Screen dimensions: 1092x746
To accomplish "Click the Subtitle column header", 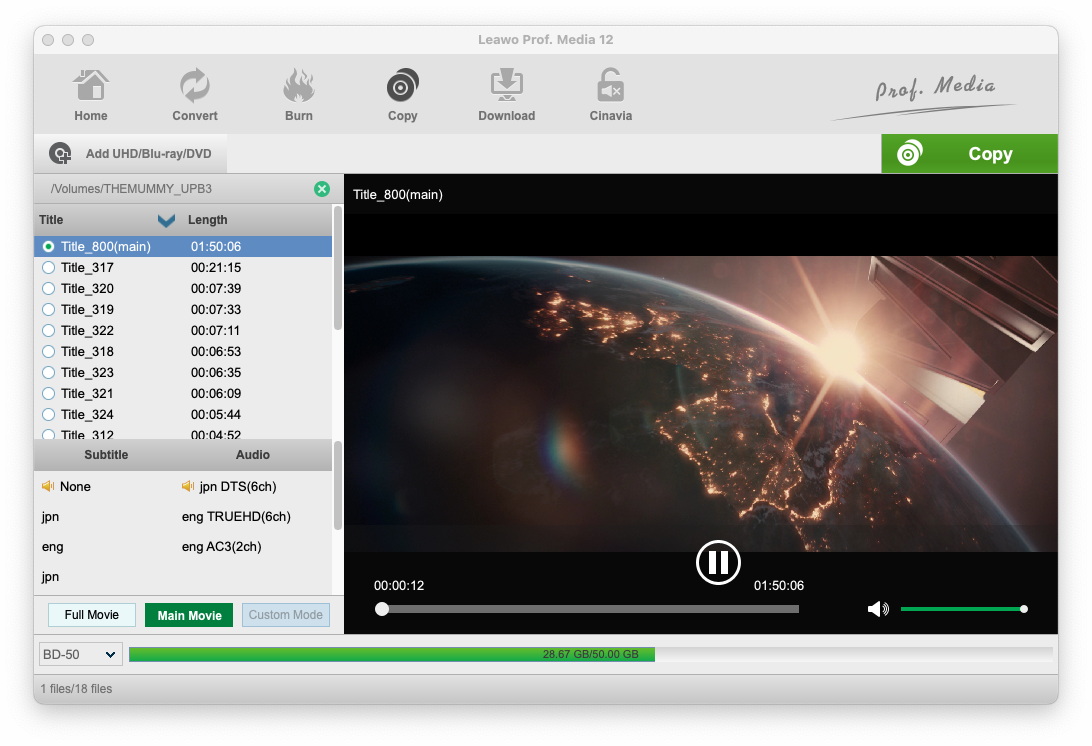I will pyautogui.click(x=106, y=454).
